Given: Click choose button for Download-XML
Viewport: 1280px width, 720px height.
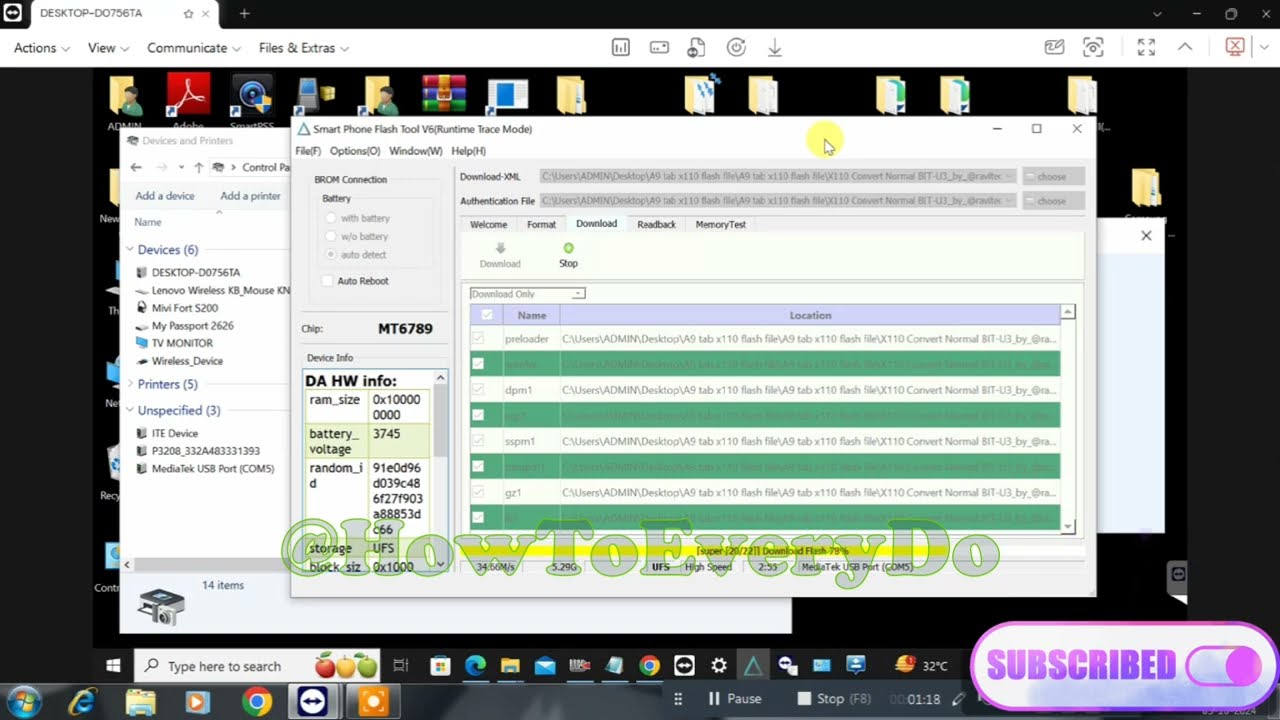Looking at the screenshot, I should (x=1052, y=176).
